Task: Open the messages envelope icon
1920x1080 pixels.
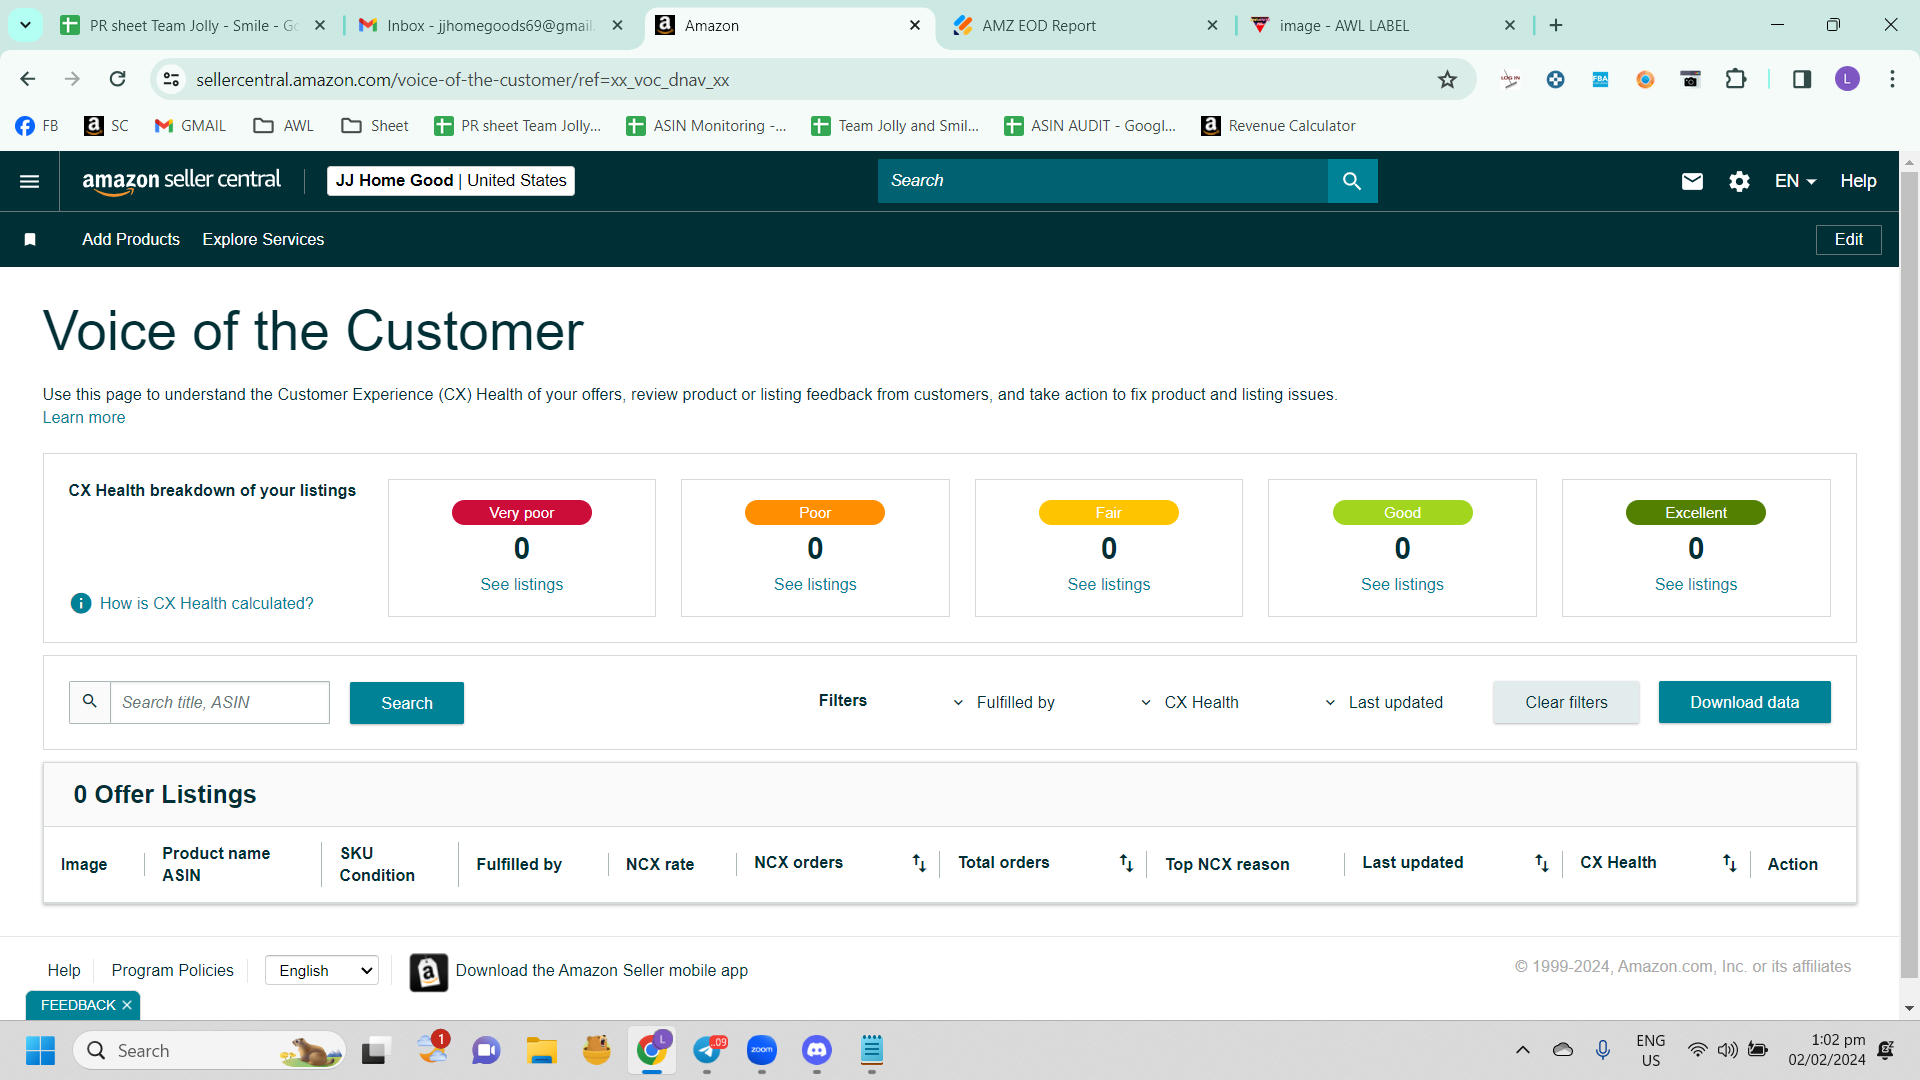Action: 1692,181
